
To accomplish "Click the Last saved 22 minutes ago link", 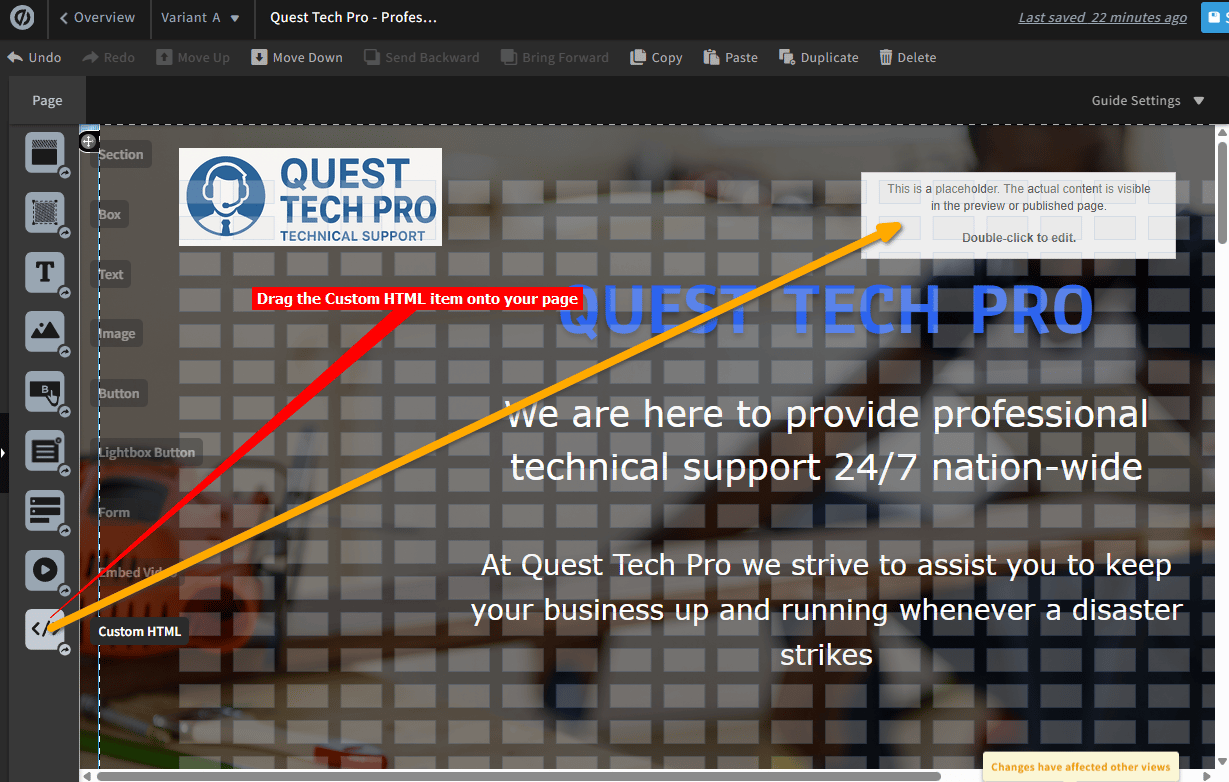I will [1103, 17].
